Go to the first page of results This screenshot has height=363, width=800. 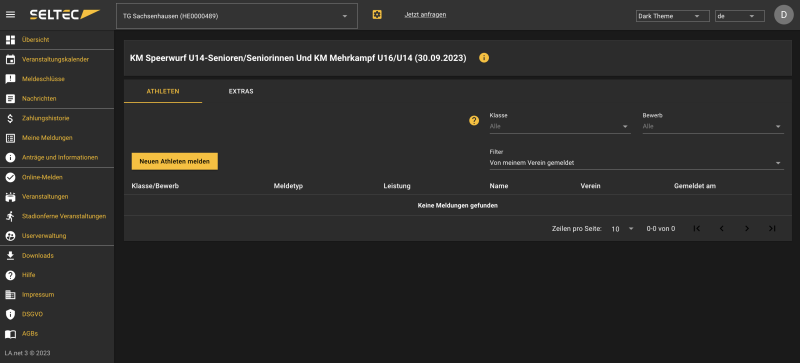697,229
